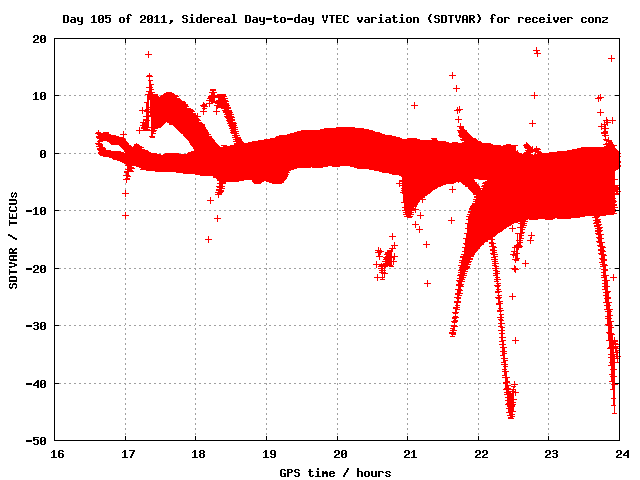
Task: Click the x-axis tick label 17
Action: [x=126, y=453]
